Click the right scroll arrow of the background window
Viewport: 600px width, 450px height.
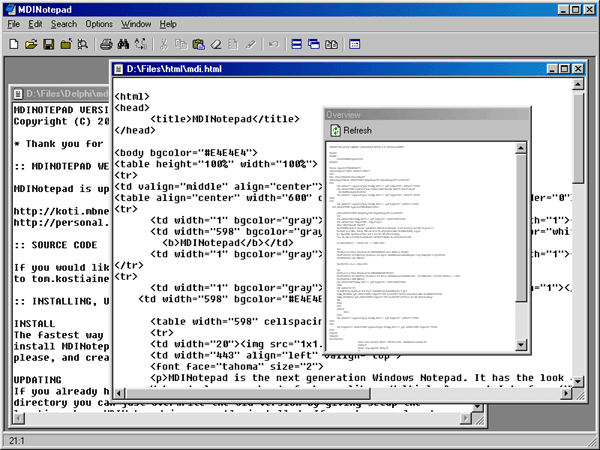(465, 419)
